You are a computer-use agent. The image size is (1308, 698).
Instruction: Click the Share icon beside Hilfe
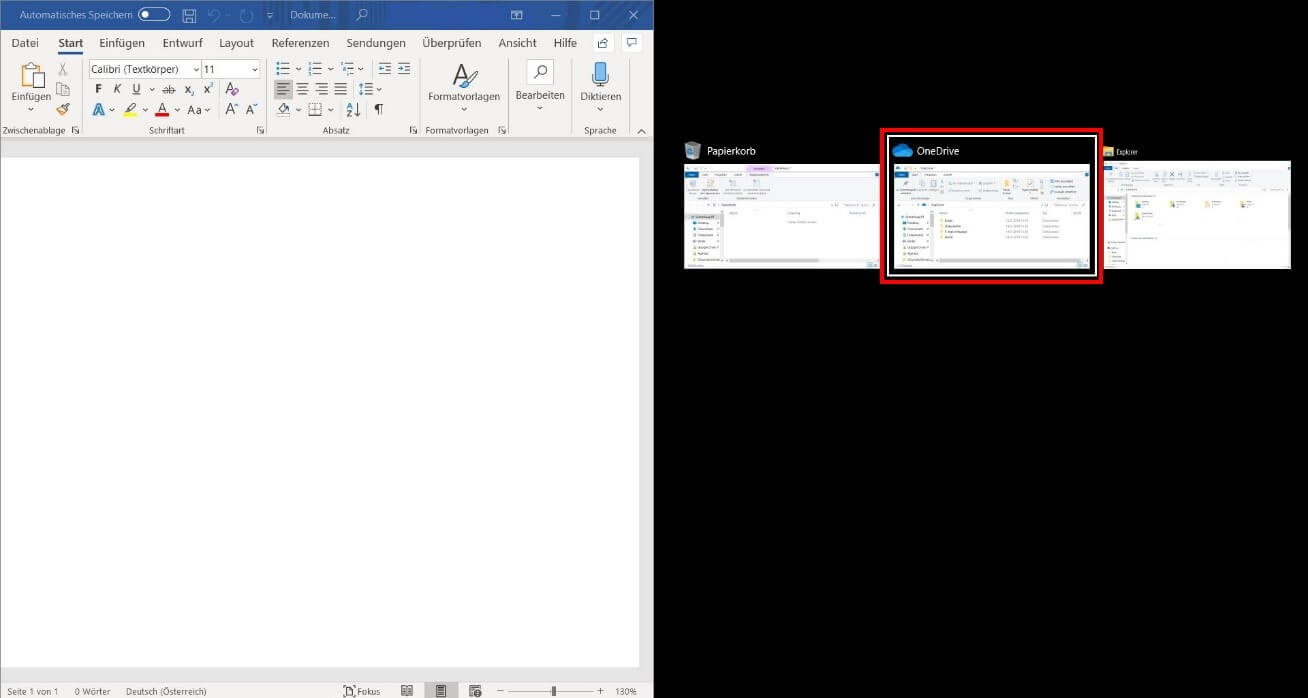click(602, 43)
